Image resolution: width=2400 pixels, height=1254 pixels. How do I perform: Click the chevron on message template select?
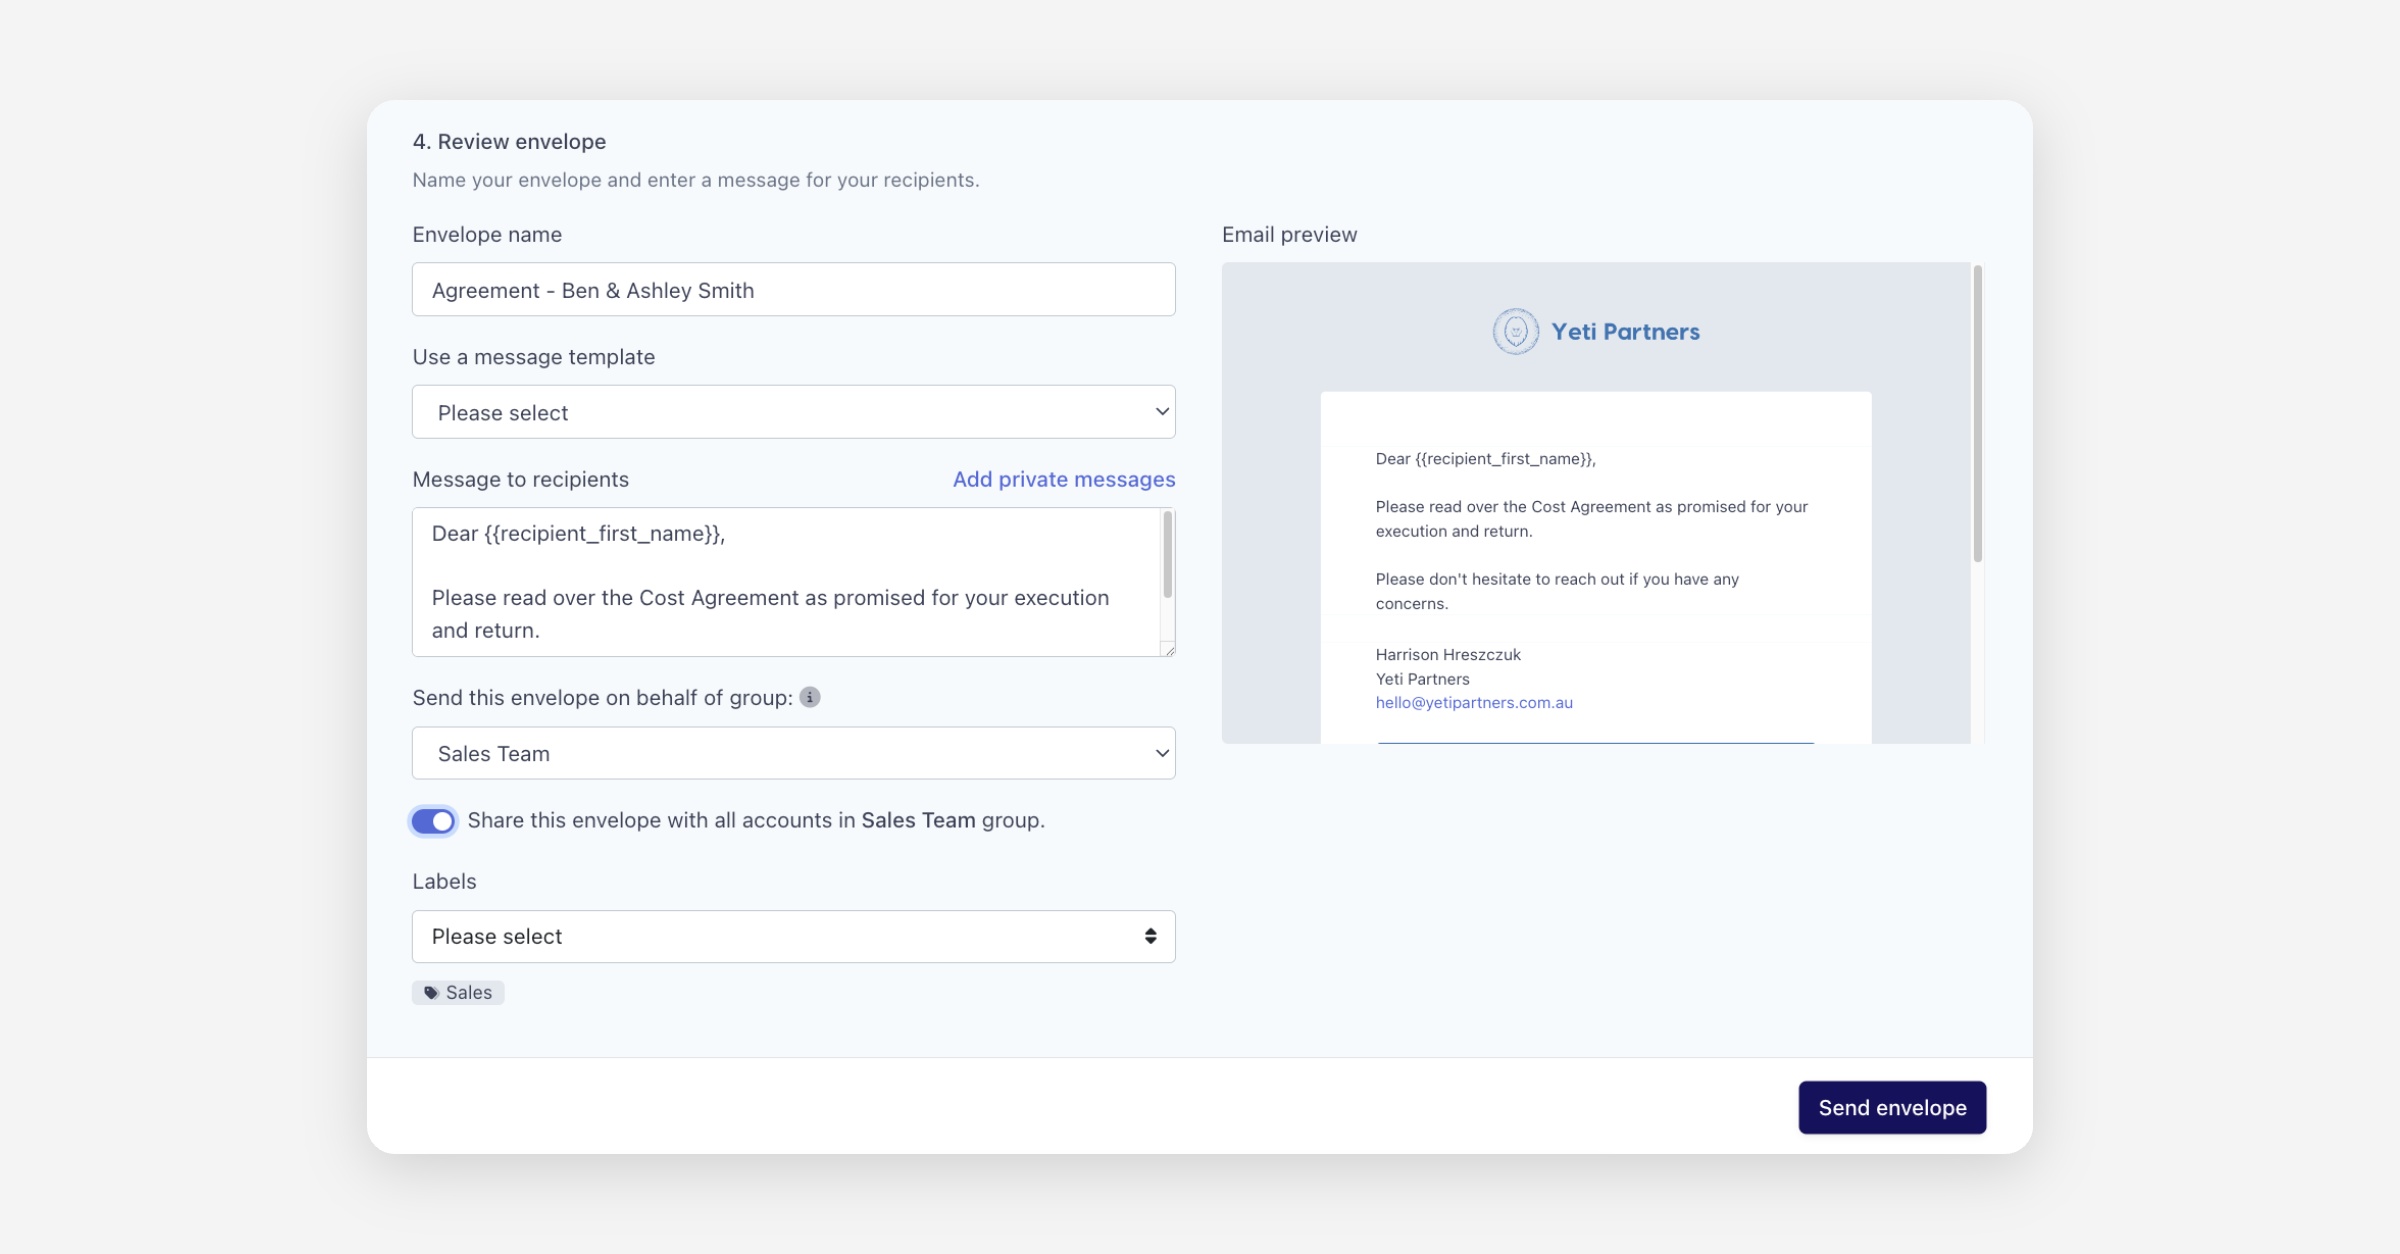pos(1161,412)
